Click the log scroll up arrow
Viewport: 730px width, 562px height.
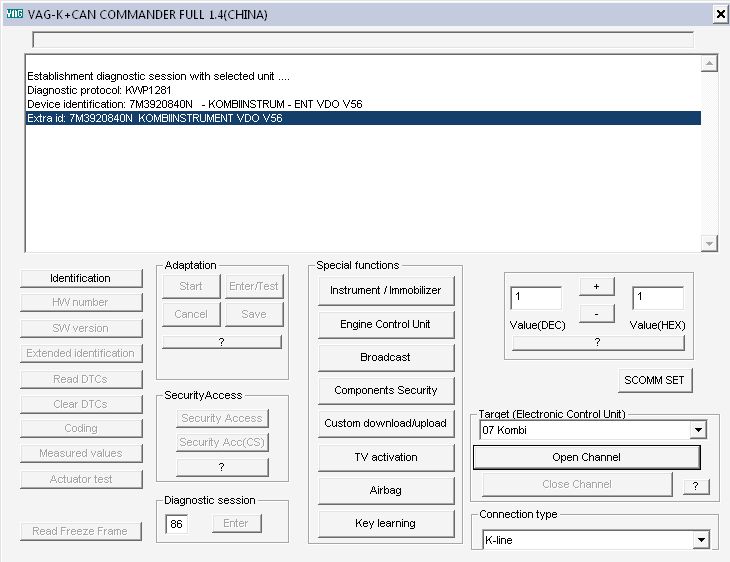pos(709,63)
